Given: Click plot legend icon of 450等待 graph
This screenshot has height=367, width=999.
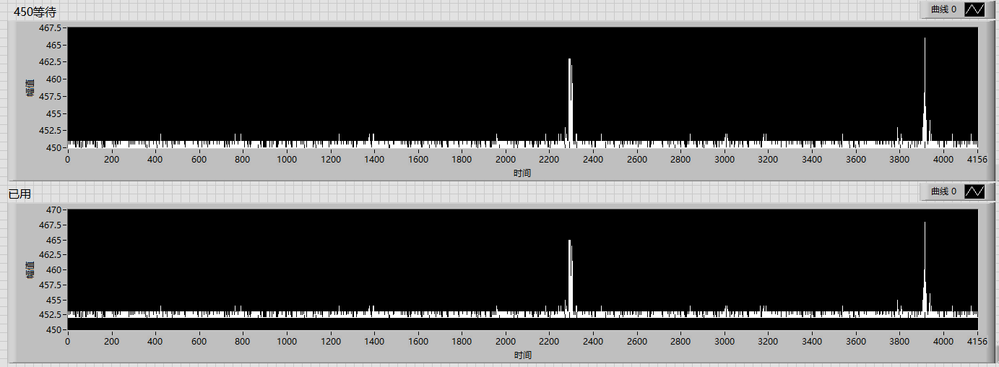Looking at the screenshot, I should tap(974, 10).
